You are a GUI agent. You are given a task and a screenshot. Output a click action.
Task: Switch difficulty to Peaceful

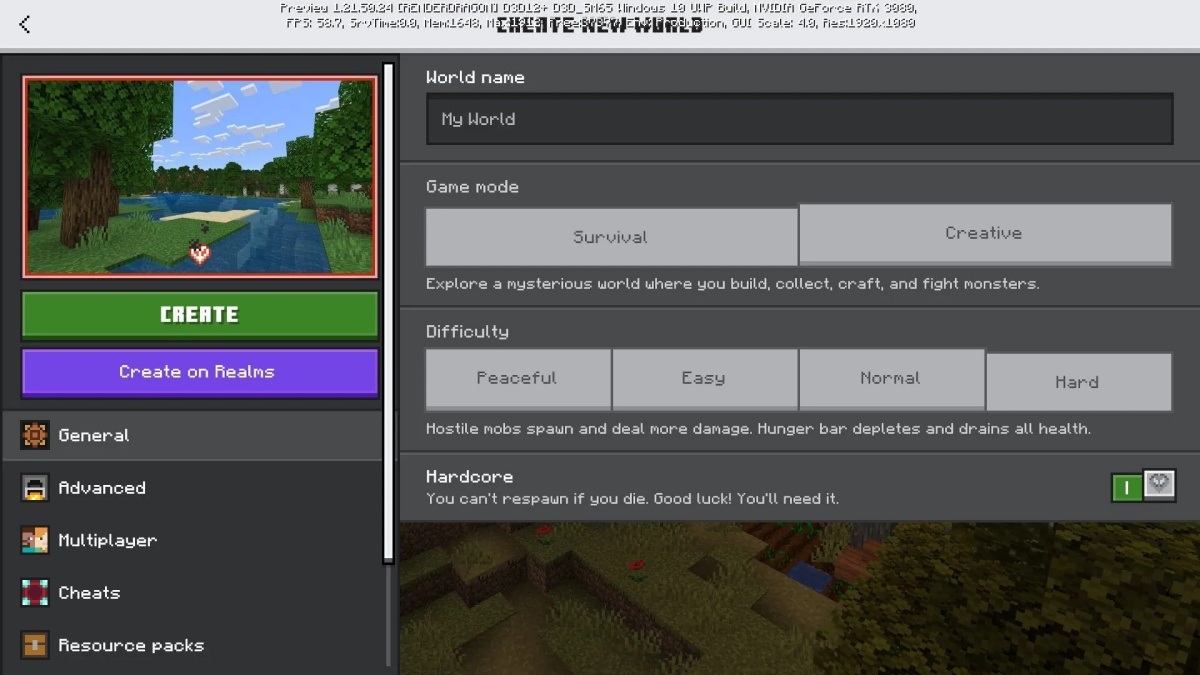point(517,378)
